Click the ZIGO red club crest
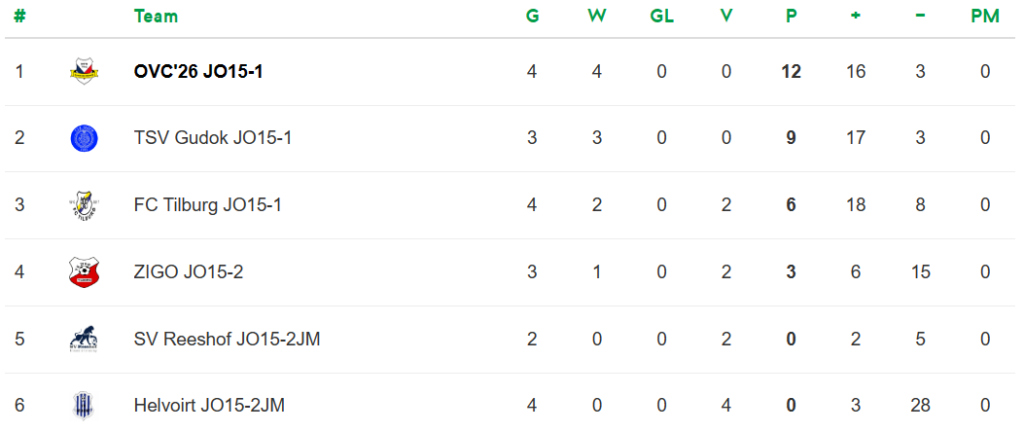 tap(84, 272)
